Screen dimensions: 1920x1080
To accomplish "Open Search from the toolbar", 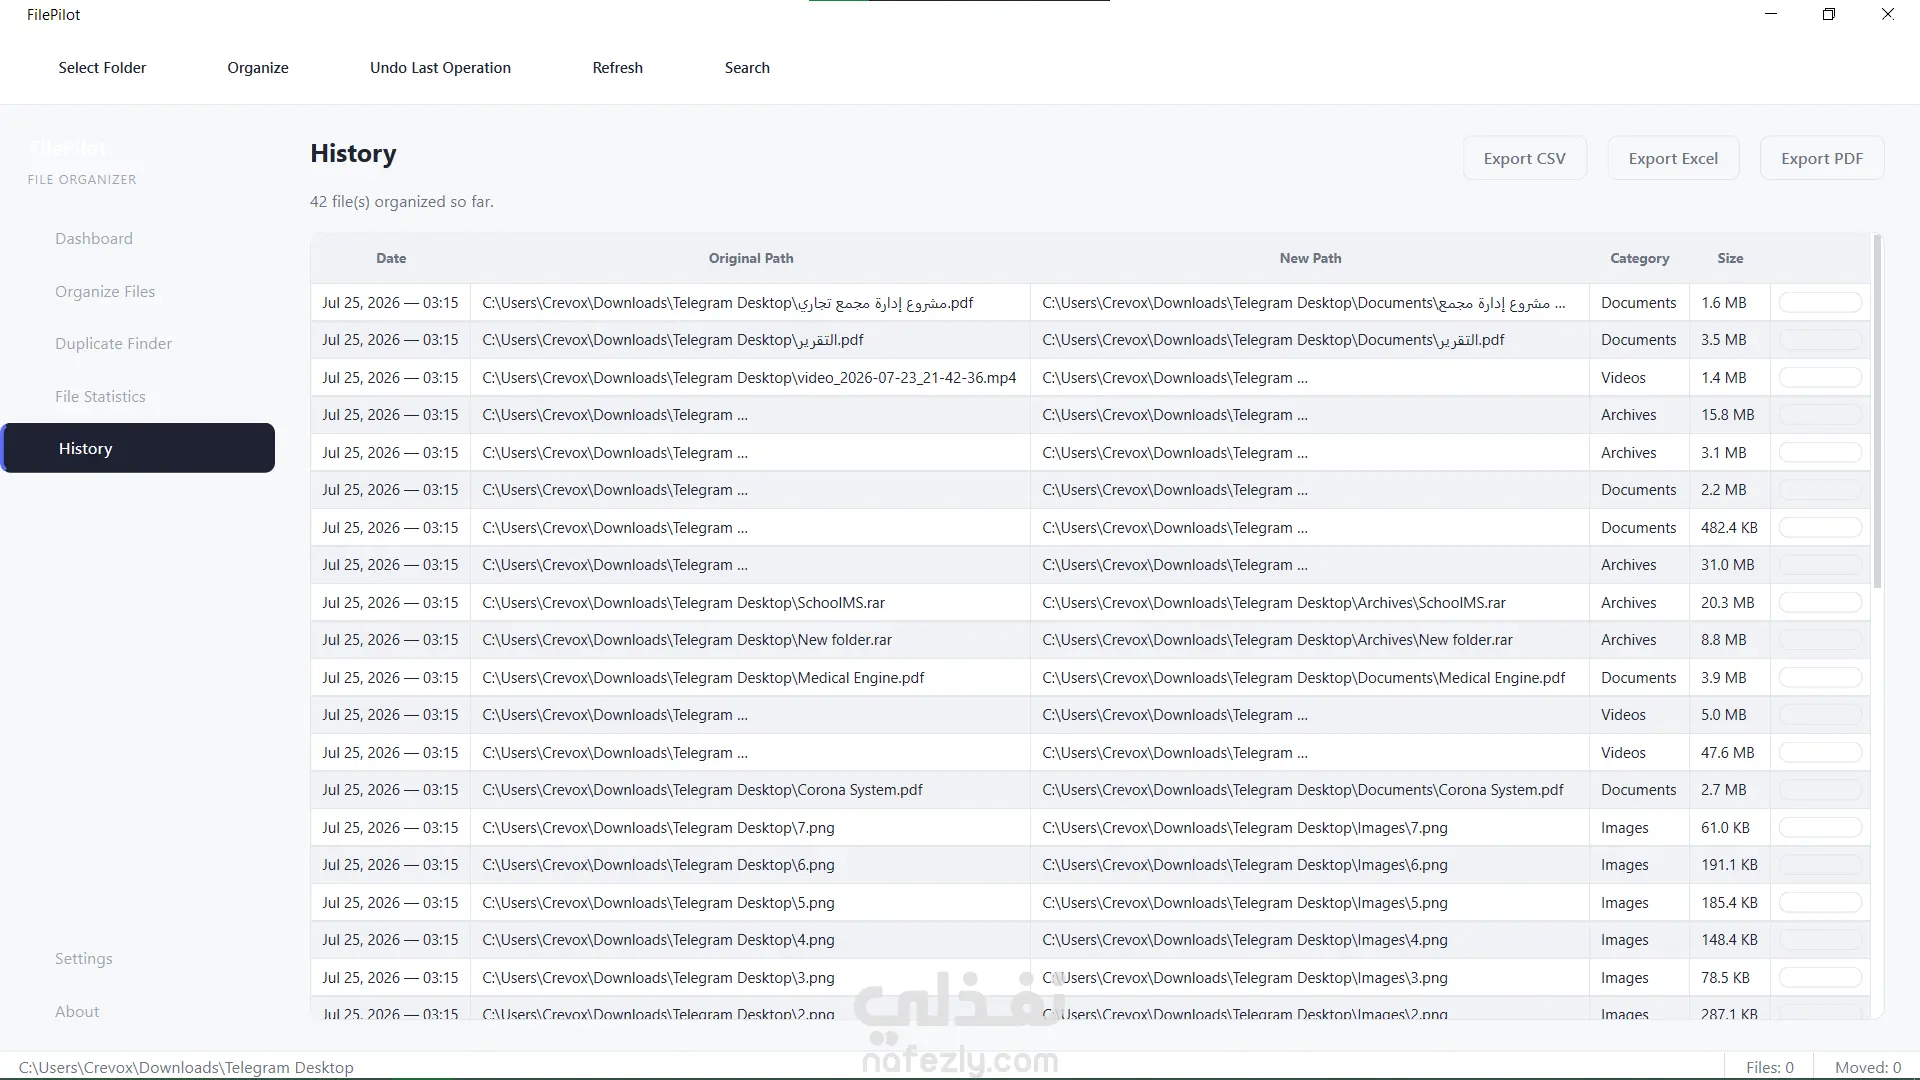I will tap(747, 68).
